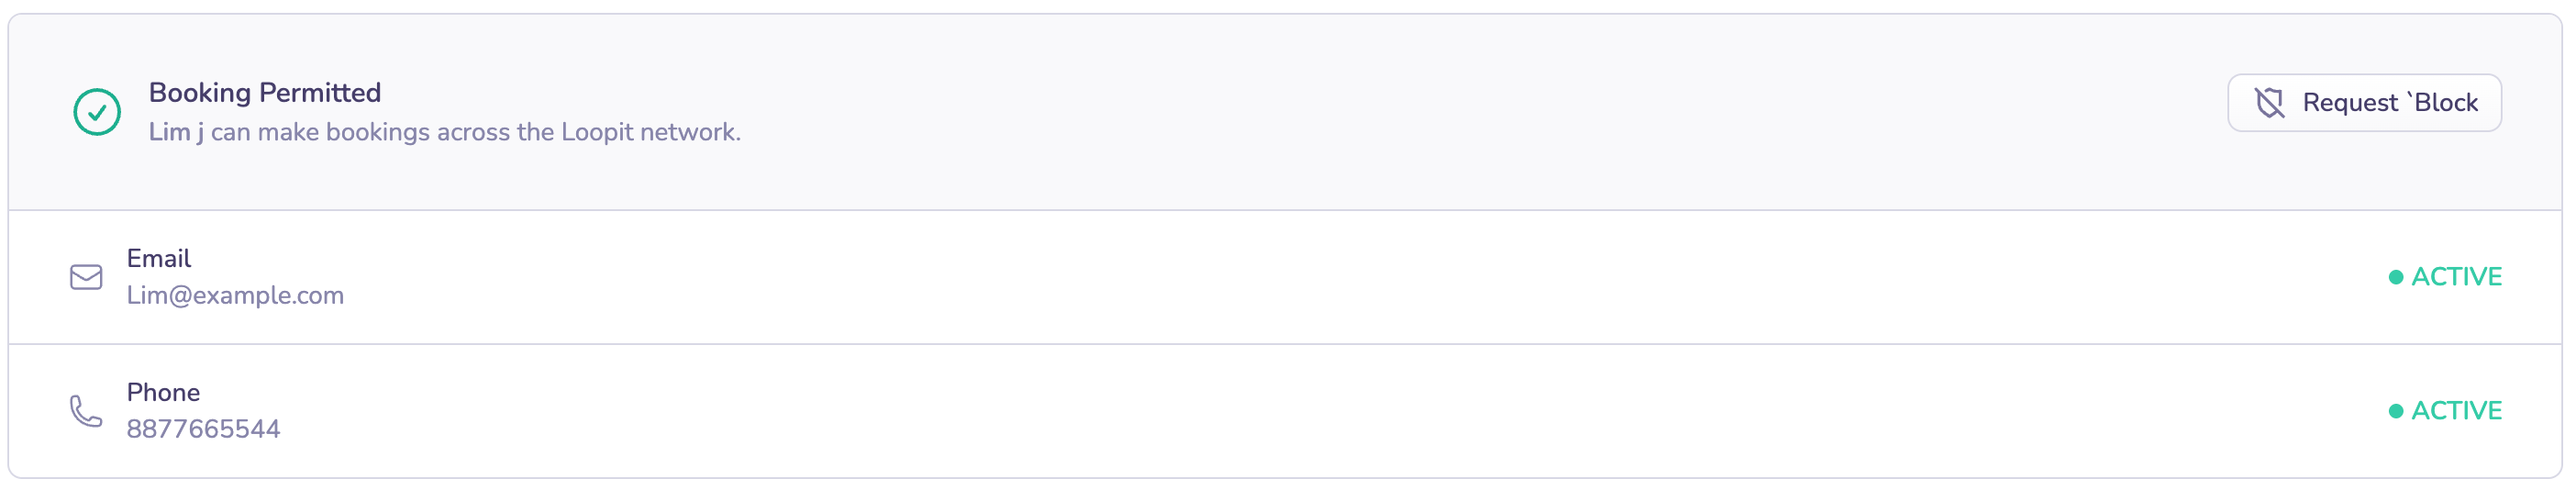This screenshot has height=479, width=2576.
Task: Click the Booking Permitted heading
Action: (264, 93)
